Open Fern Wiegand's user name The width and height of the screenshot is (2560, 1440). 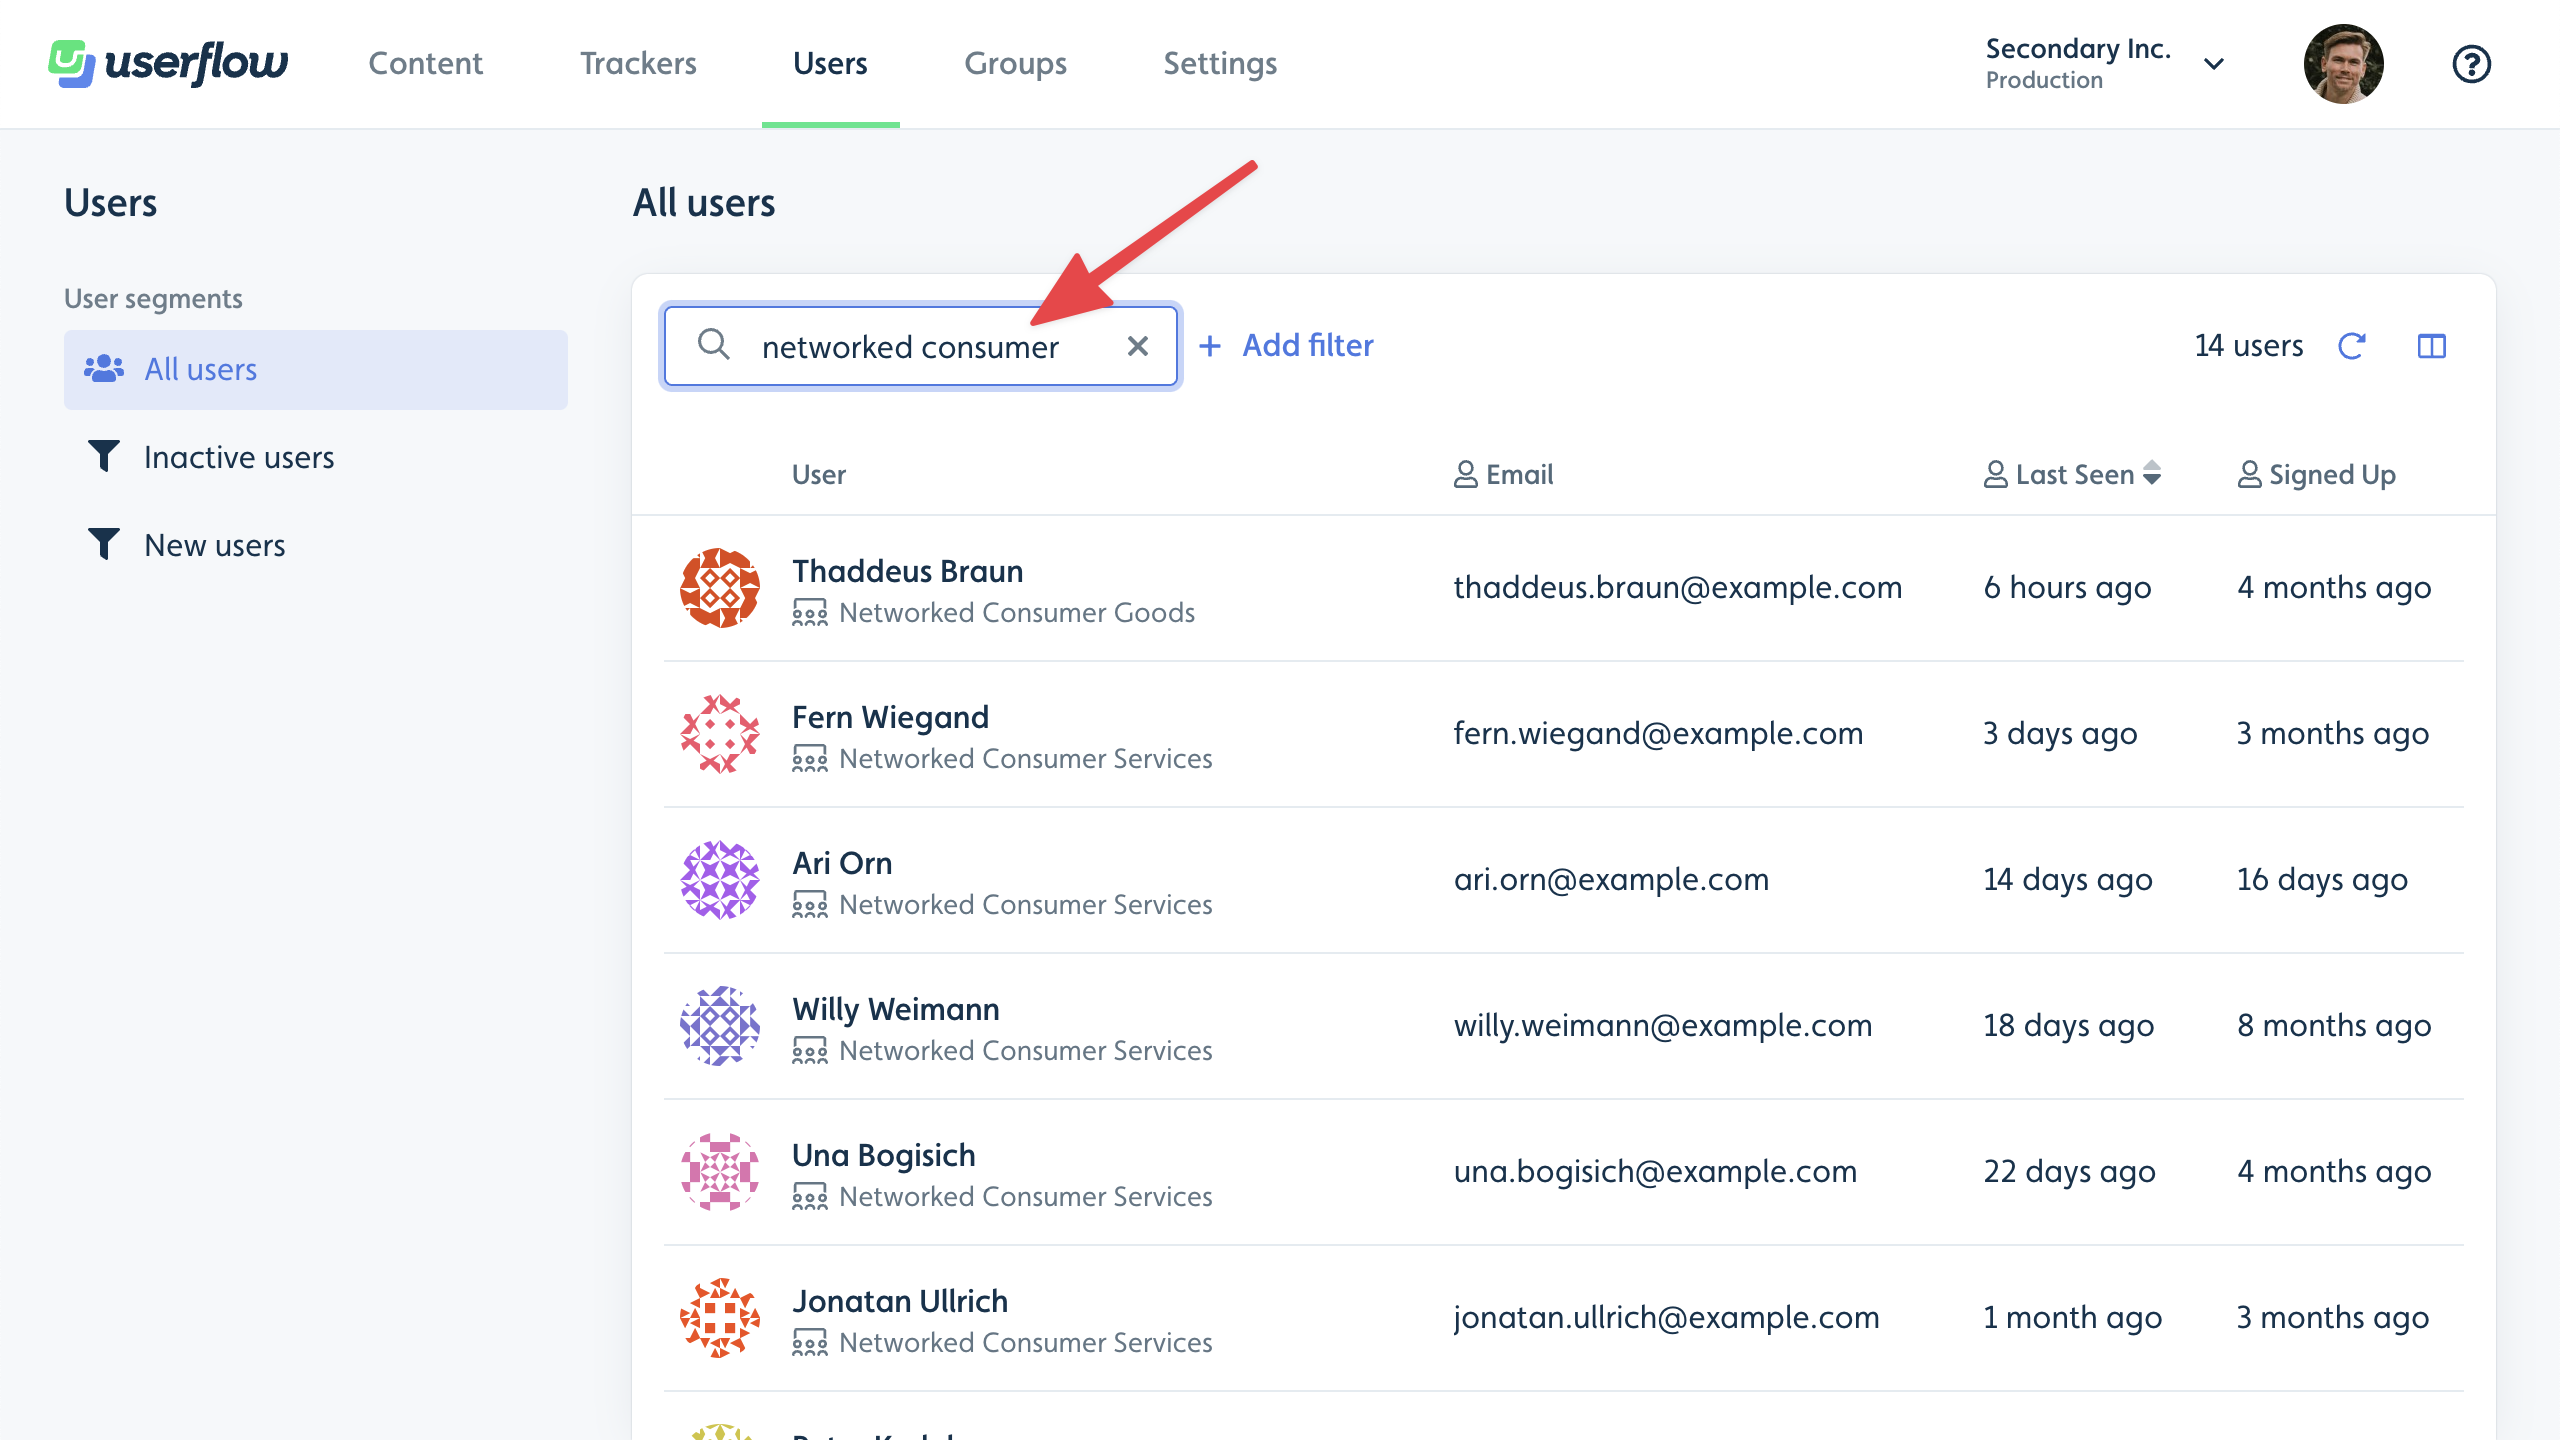point(890,717)
